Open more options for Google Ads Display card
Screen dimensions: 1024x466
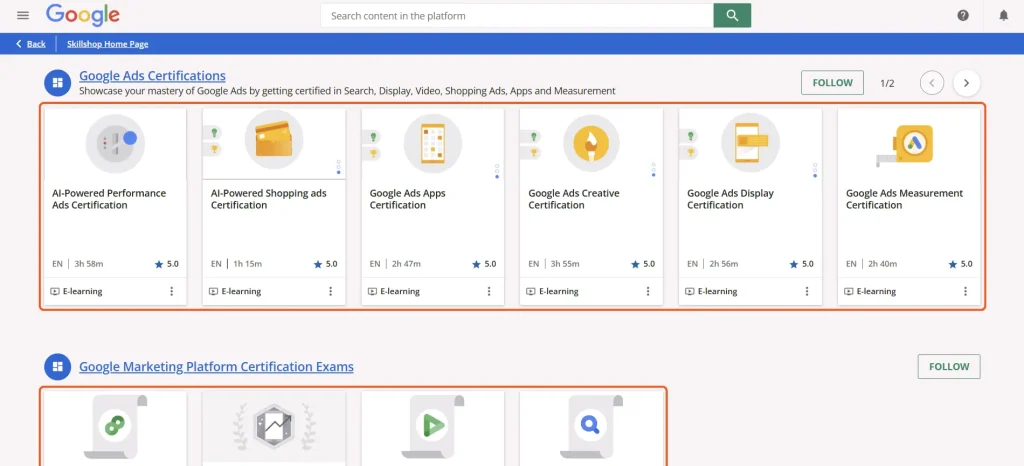point(807,291)
